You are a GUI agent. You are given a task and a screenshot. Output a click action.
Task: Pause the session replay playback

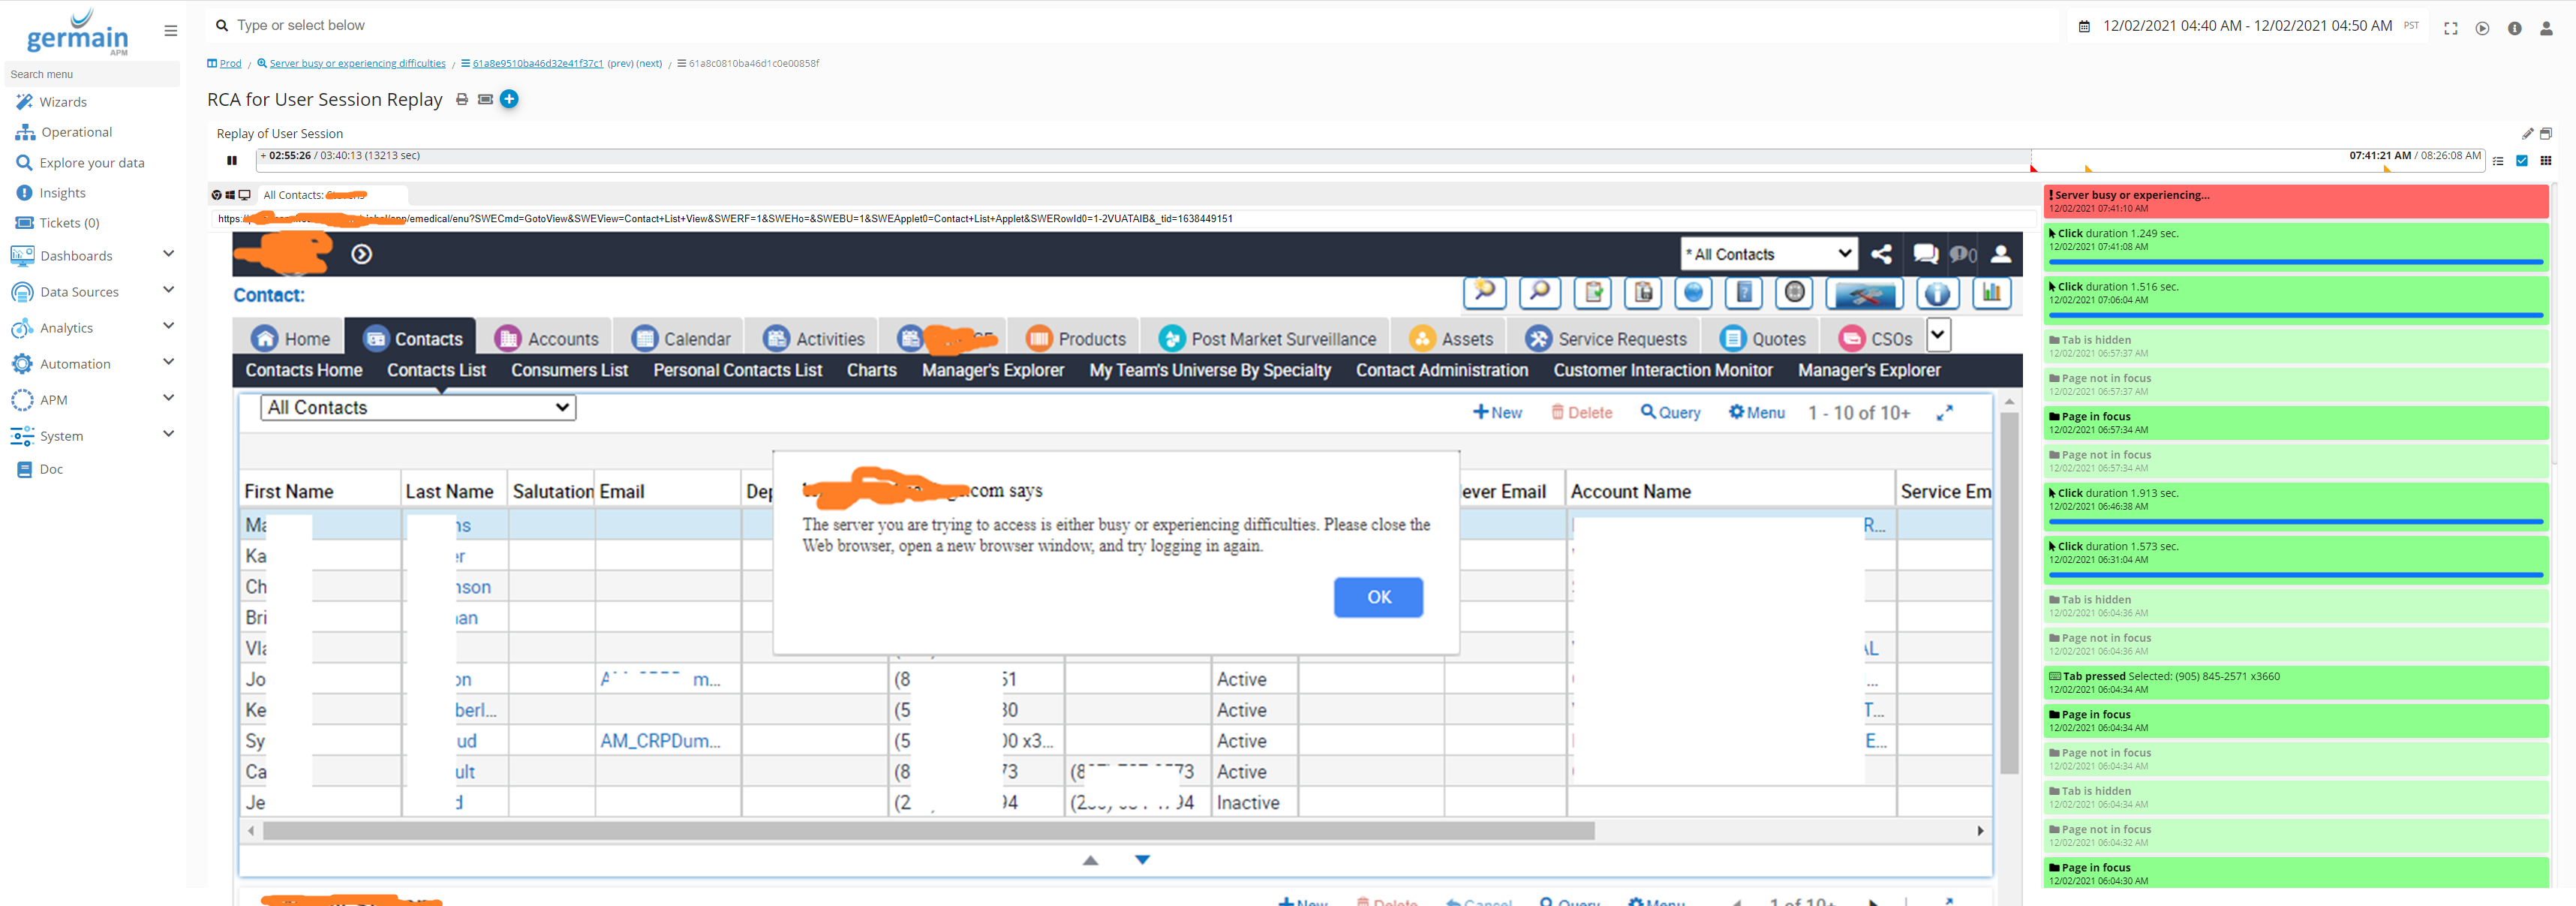232,160
